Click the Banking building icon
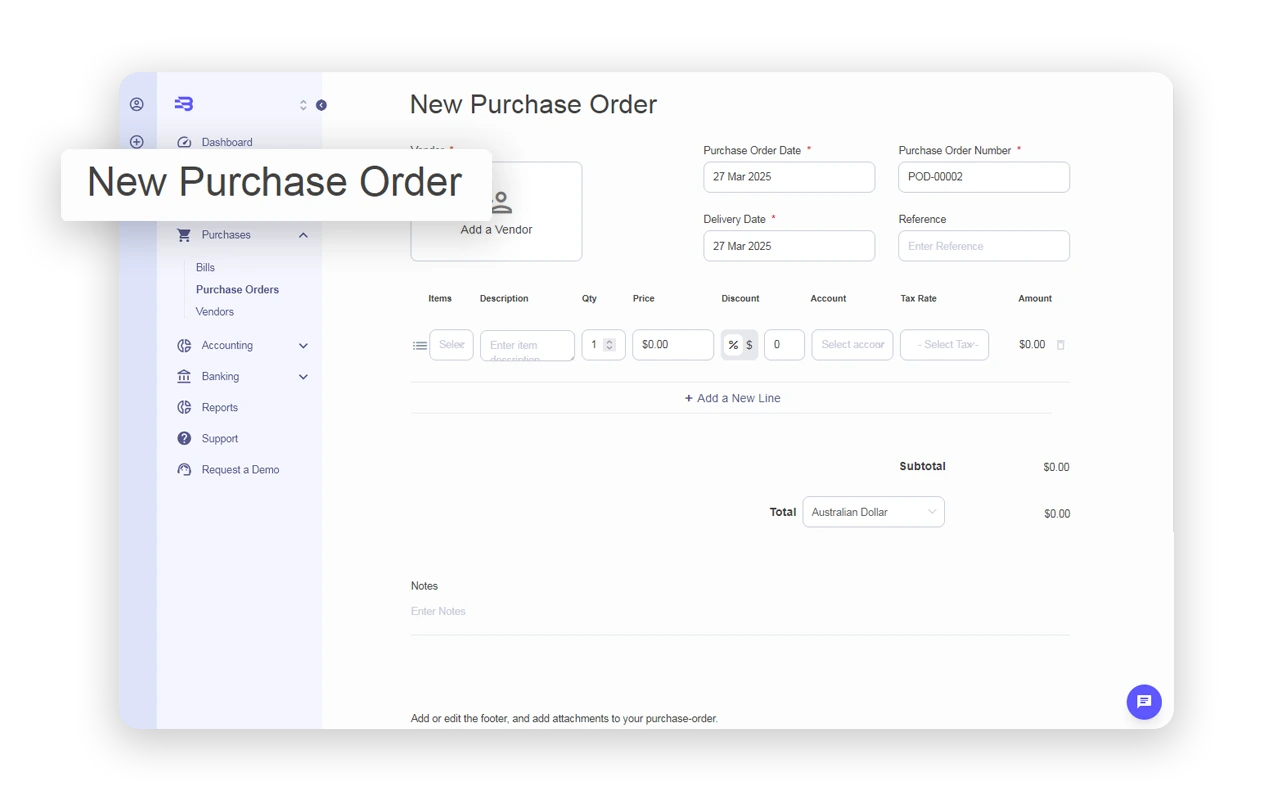The image size is (1280, 800). (x=184, y=377)
